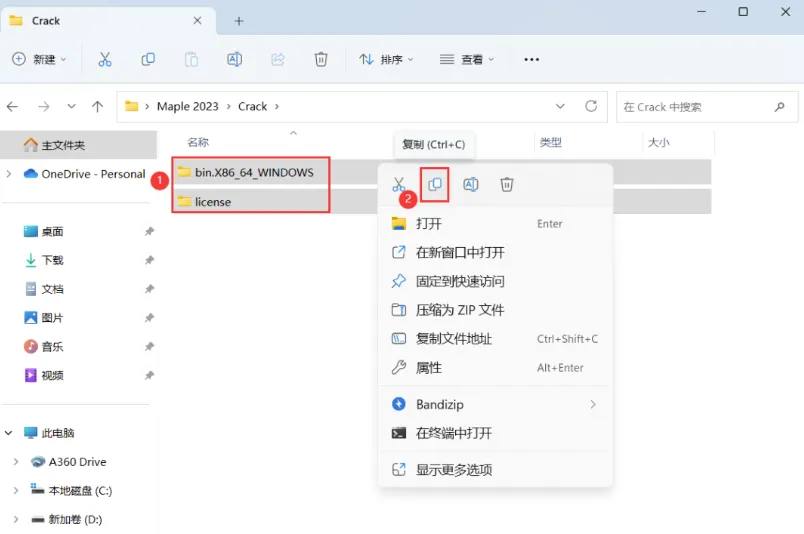Refresh the current folder view
This screenshot has height=534, width=804.
591,106
